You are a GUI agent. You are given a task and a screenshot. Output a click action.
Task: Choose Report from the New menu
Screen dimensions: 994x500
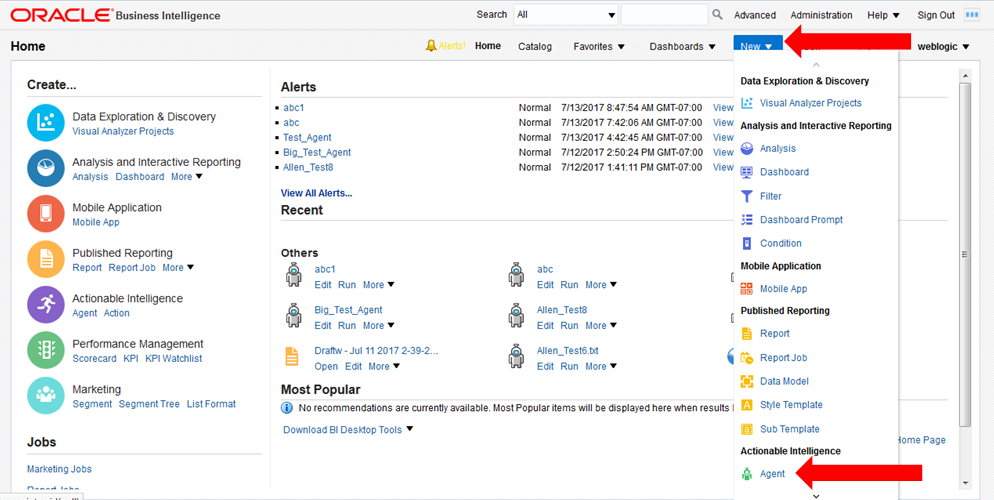775,333
